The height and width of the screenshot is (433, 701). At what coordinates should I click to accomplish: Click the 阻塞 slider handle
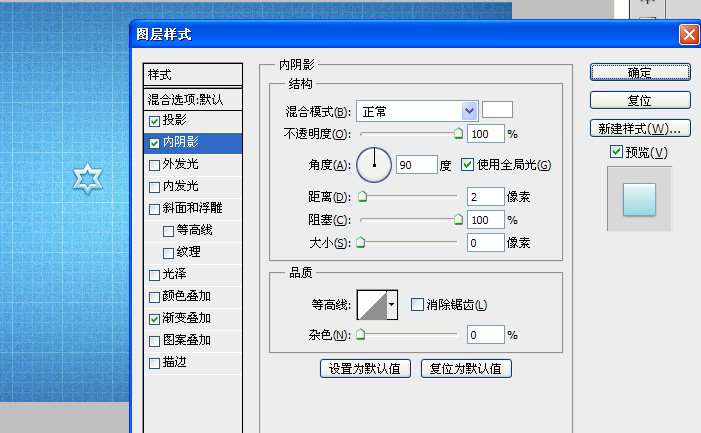(x=458, y=219)
